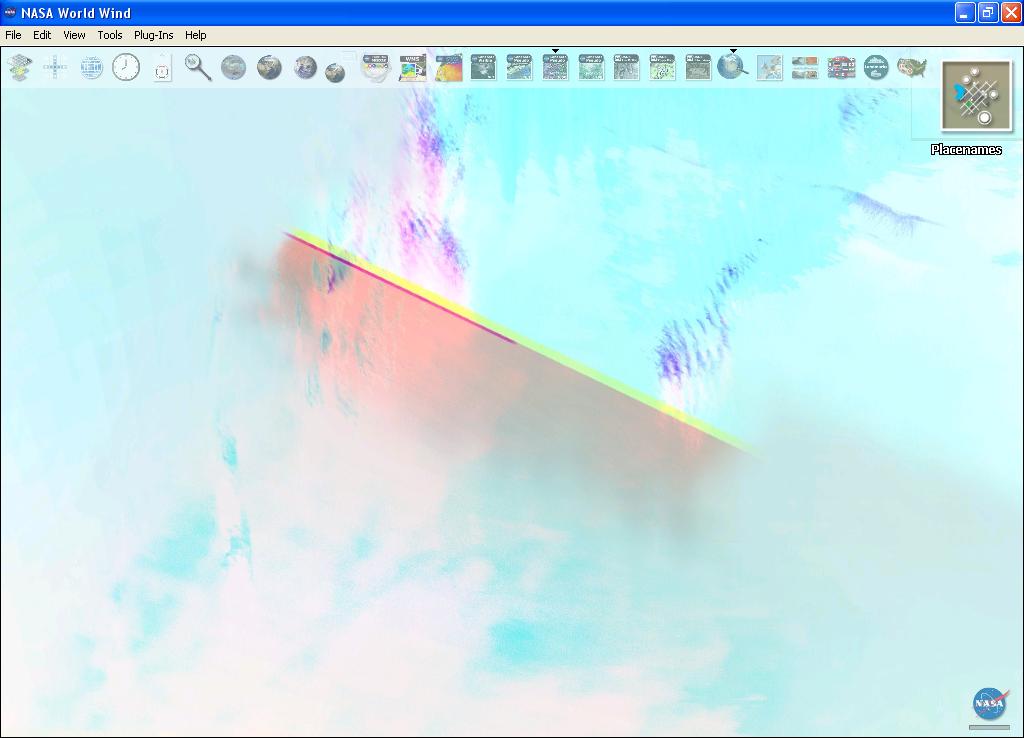Image resolution: width=1025 pixels, height=738 pixels.
Task: Click the round teal badge icon
Action: pyautogui.click(x=876, y=67)
